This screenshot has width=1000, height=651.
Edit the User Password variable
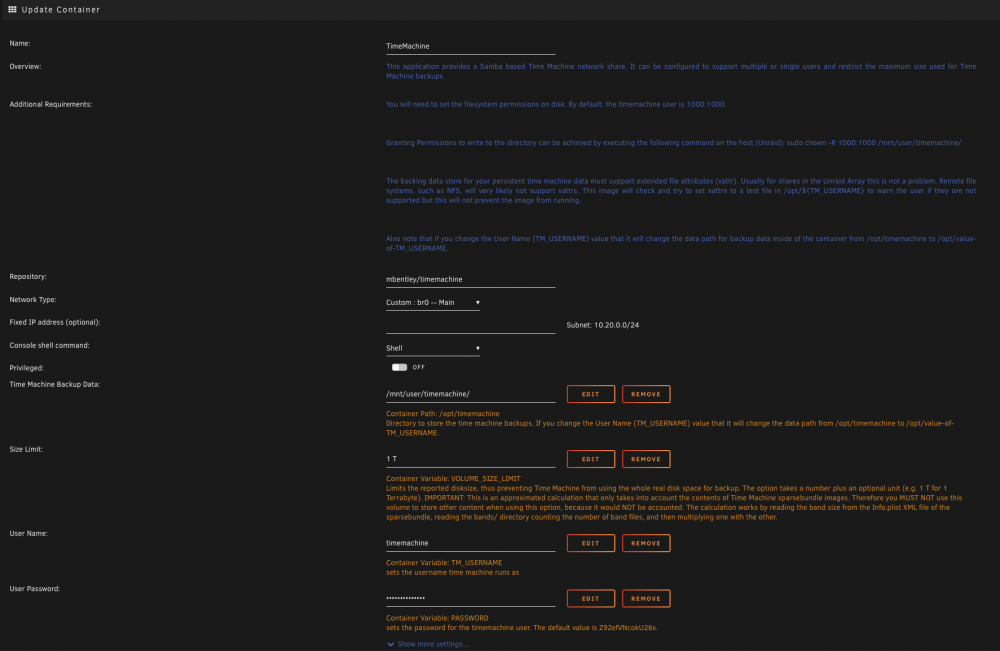pyautogui.click(x=591, y=599)
